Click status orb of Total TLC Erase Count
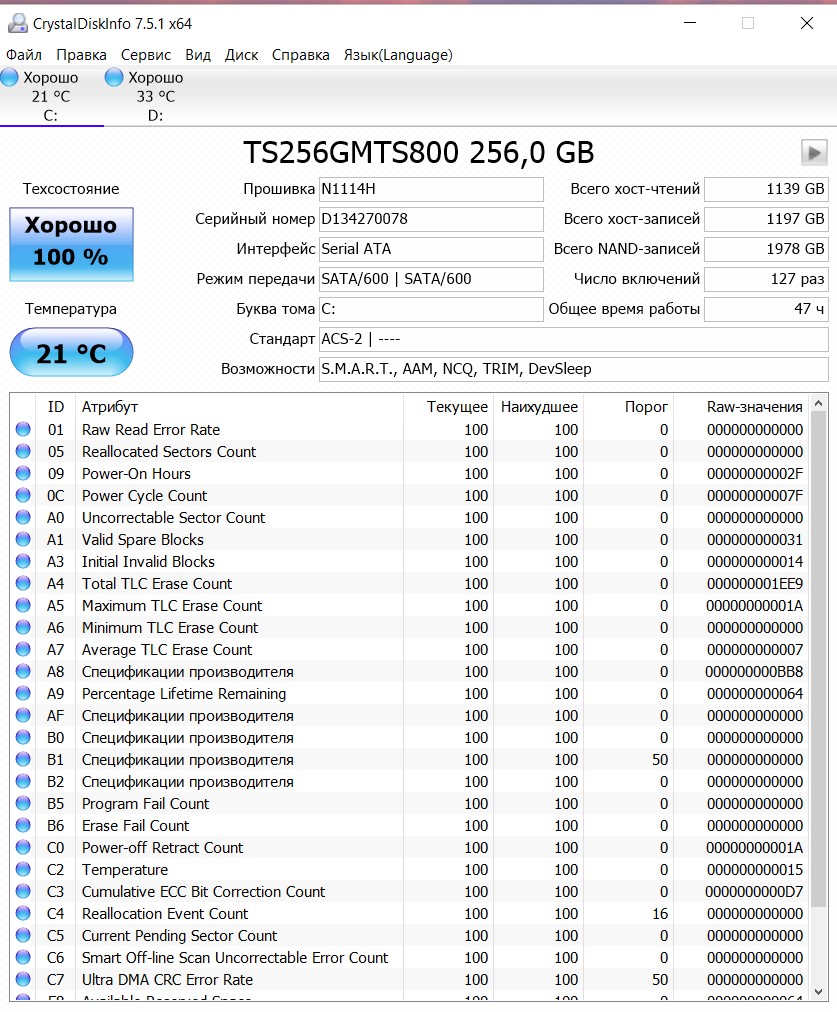This screenshot has width=837, height=1012. [23, 583]
